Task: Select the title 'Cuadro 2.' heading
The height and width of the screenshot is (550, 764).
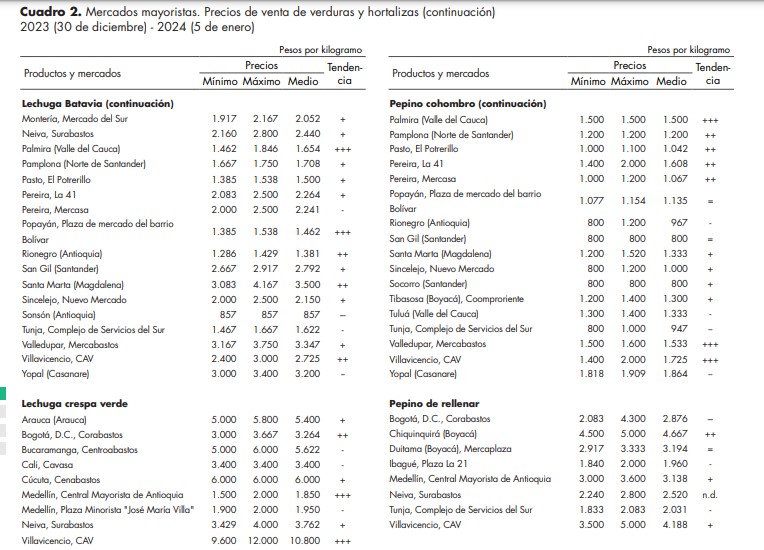Action: click(51, 12)
